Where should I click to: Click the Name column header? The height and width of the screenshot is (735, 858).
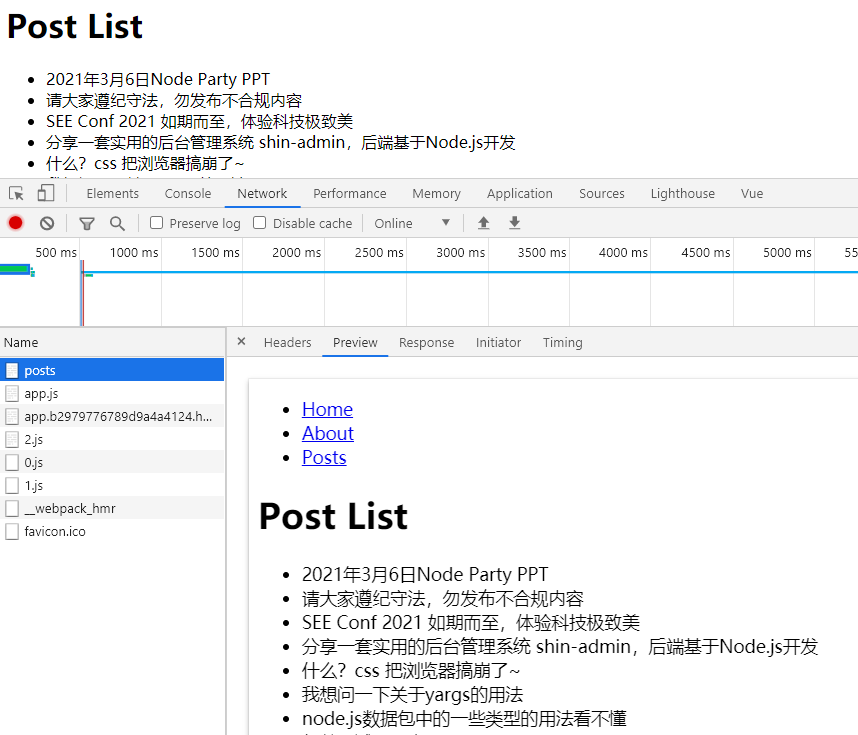pos(112,343)
